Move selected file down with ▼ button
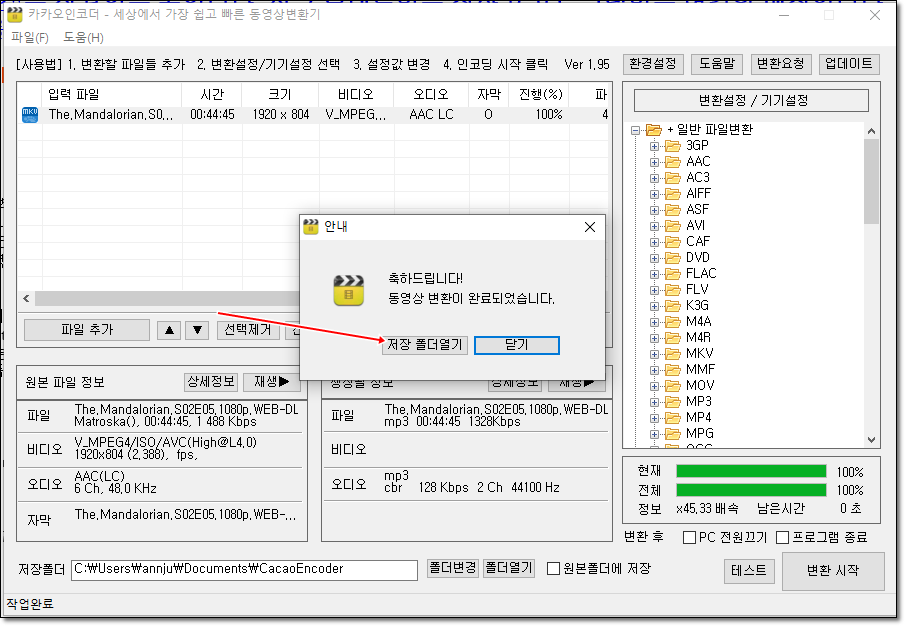This screenshot has width=905, height=626. coord(197,330)
